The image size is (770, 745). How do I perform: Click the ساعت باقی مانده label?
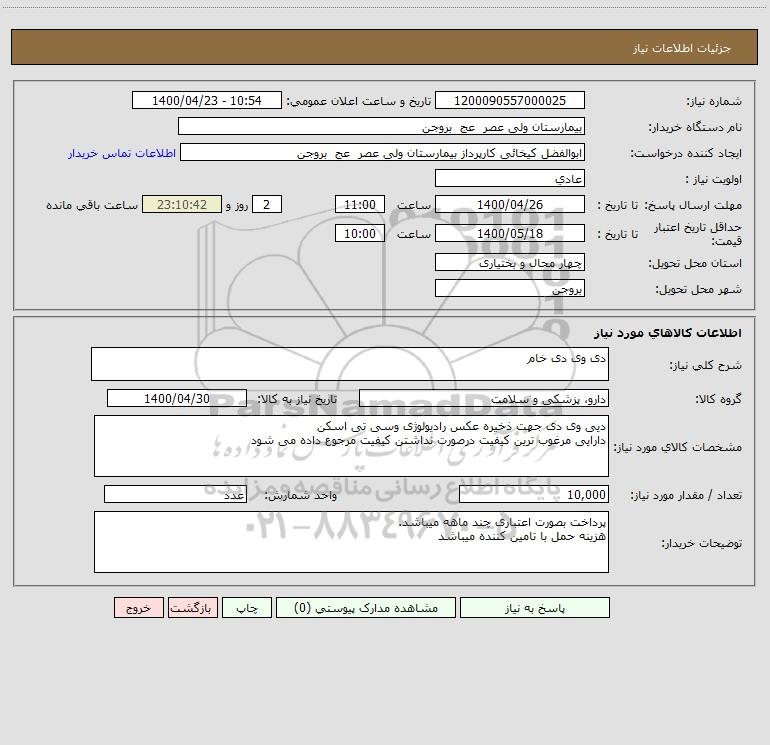pos(92,205)
